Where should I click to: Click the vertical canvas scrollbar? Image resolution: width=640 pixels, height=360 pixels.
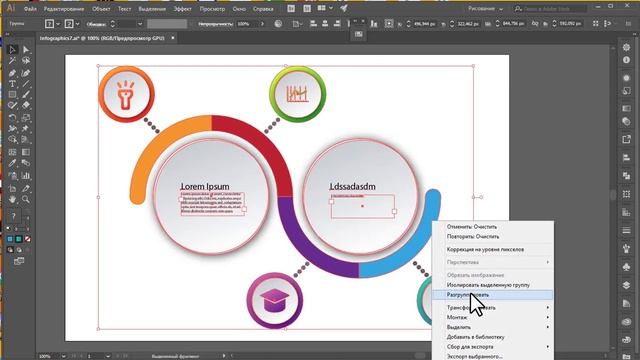click(613, 196)
